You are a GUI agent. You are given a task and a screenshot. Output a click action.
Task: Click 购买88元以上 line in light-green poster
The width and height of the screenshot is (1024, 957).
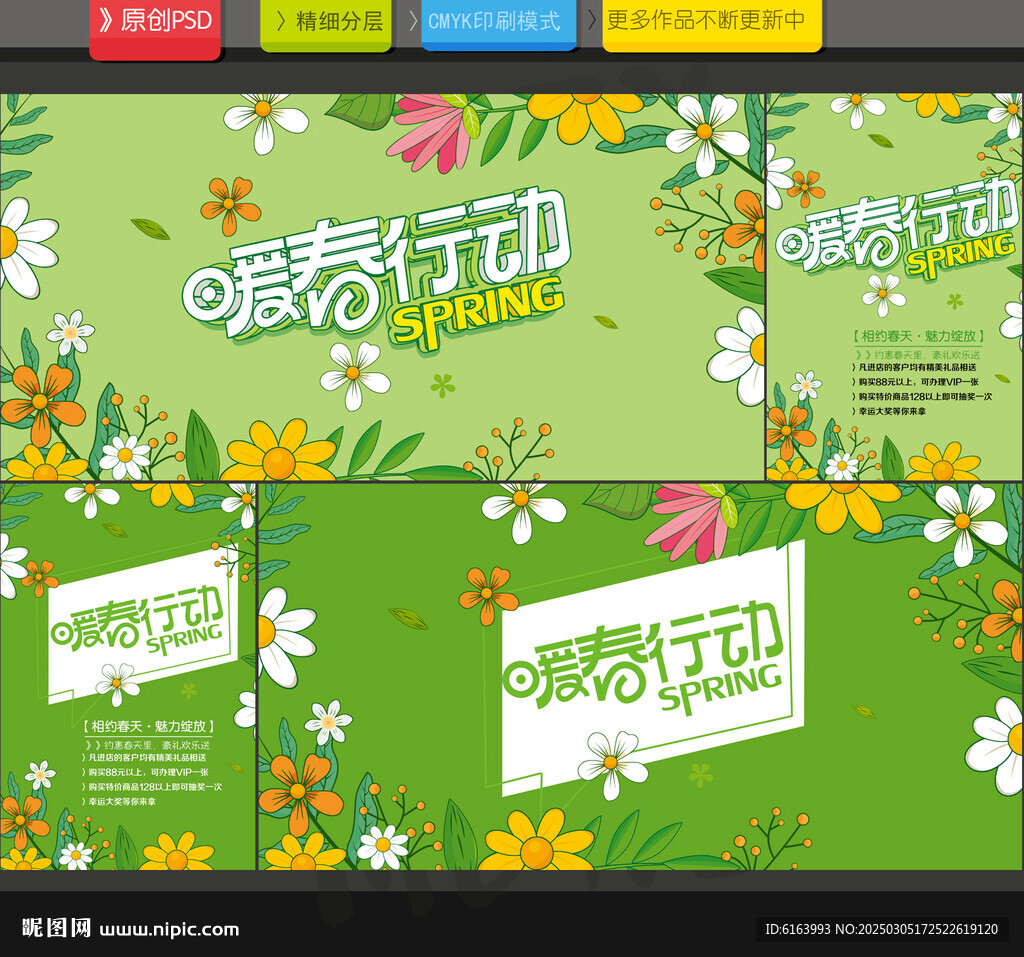point(916,382)
